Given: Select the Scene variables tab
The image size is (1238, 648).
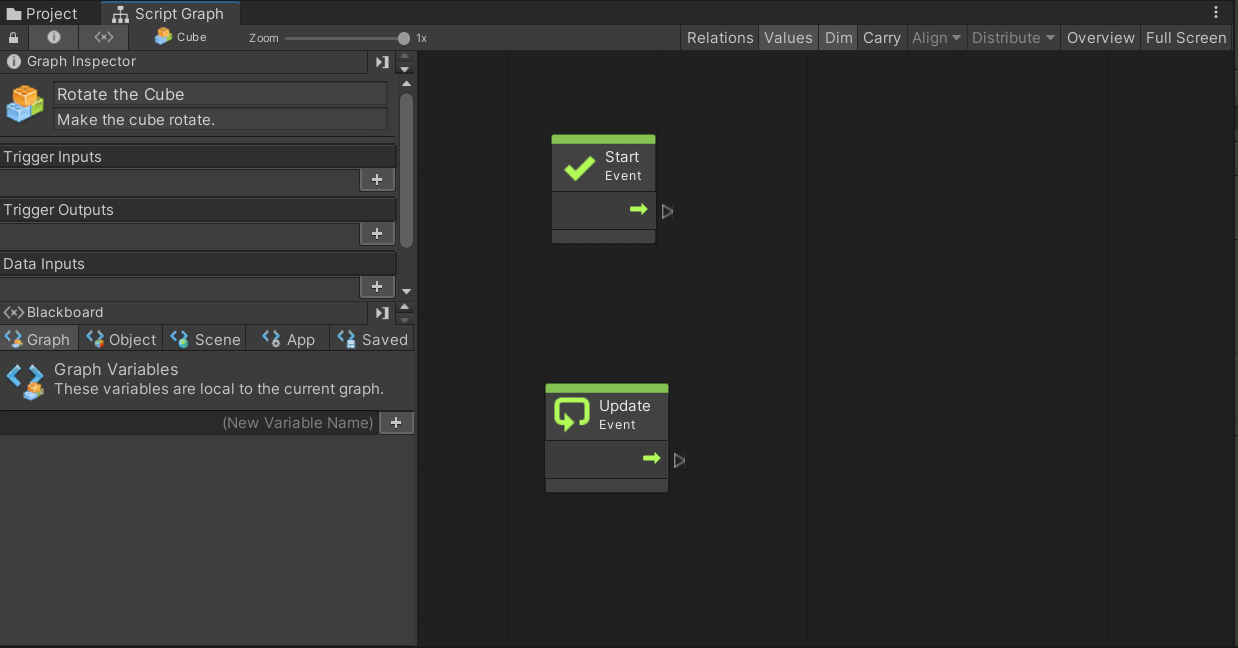Looking at the screenshot, I should 205,339.
